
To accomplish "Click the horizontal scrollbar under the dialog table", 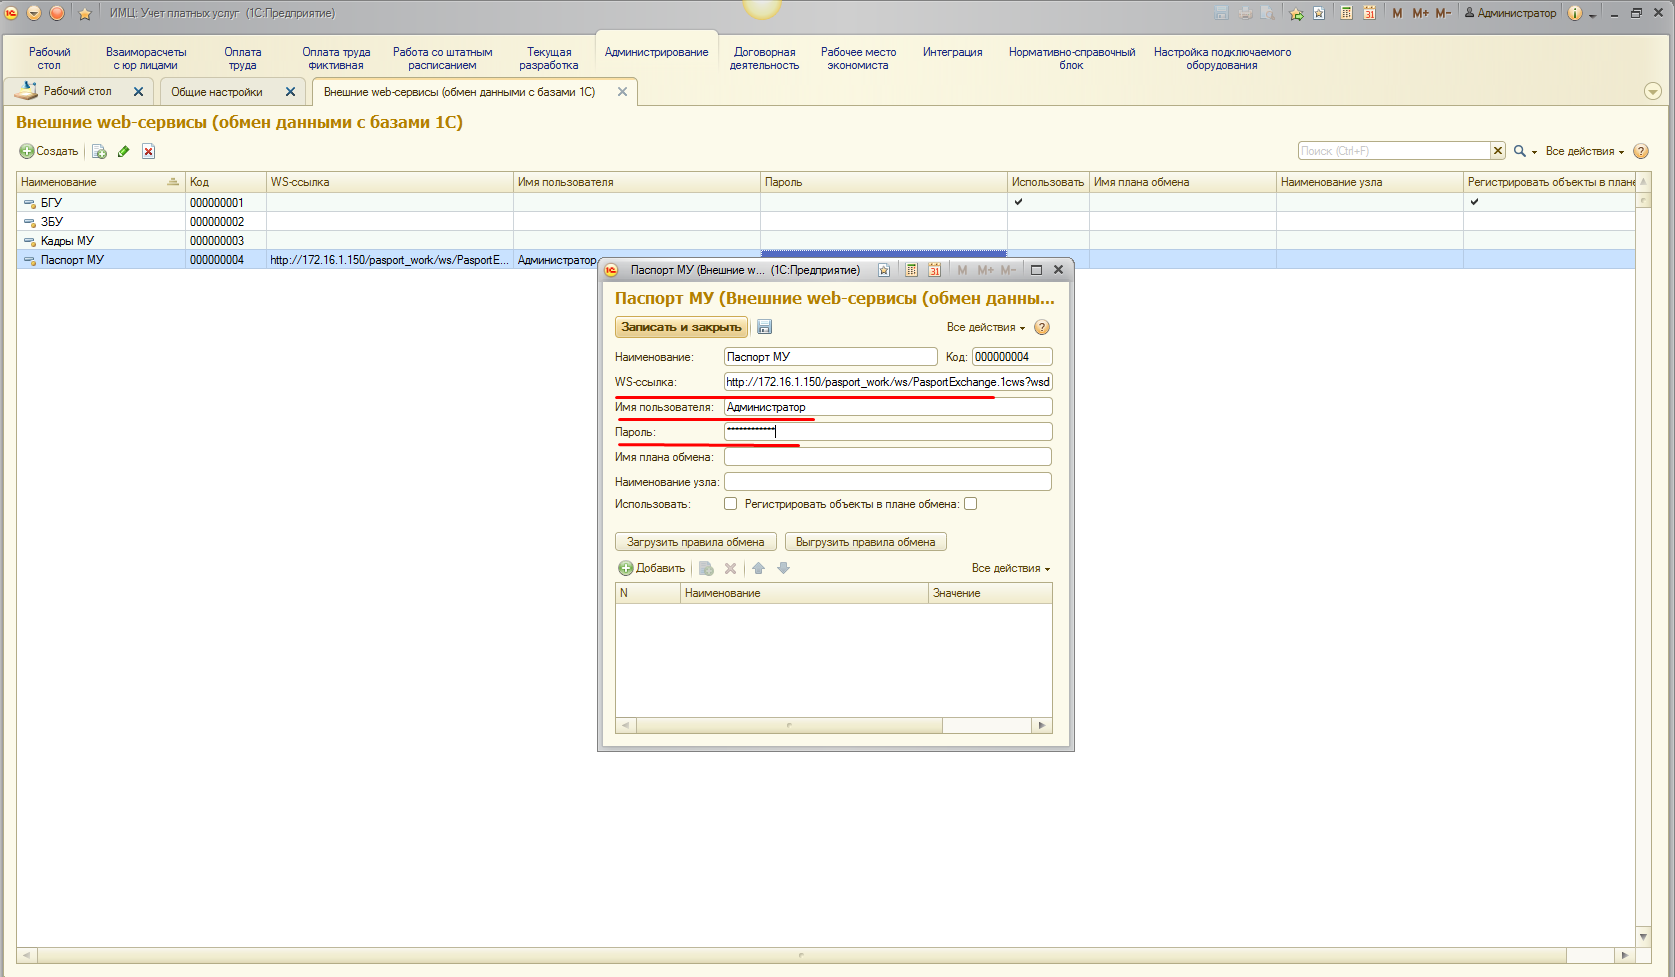I will [788, 725].
